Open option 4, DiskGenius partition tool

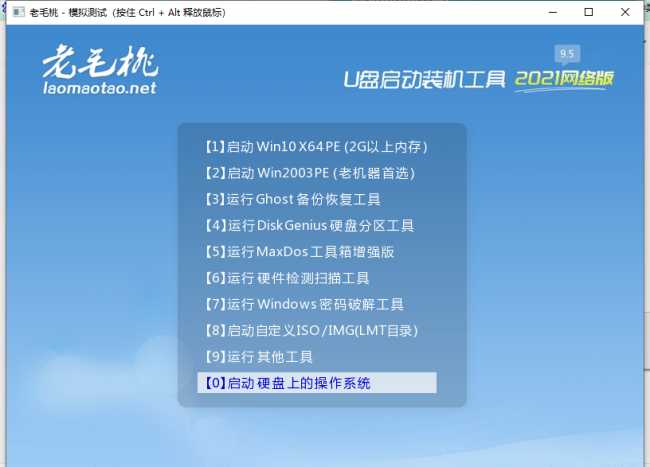pos(309,225)
